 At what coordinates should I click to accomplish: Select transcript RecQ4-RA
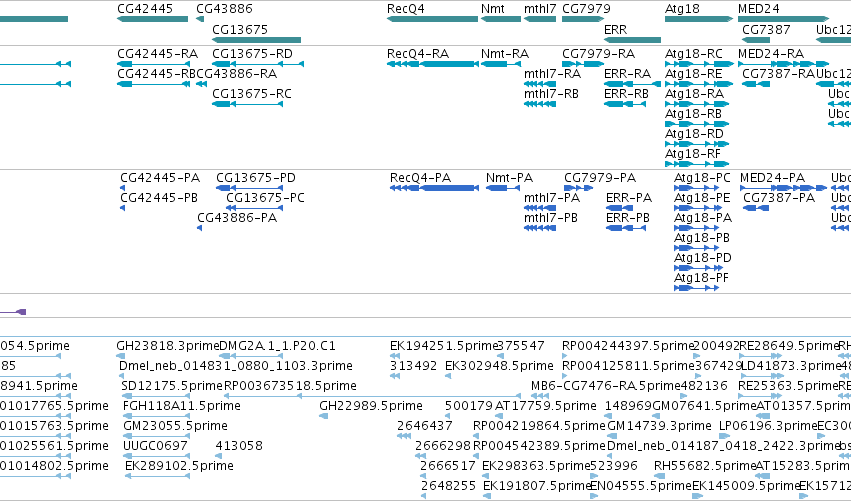pyautogui.click(x=418, y=54)
